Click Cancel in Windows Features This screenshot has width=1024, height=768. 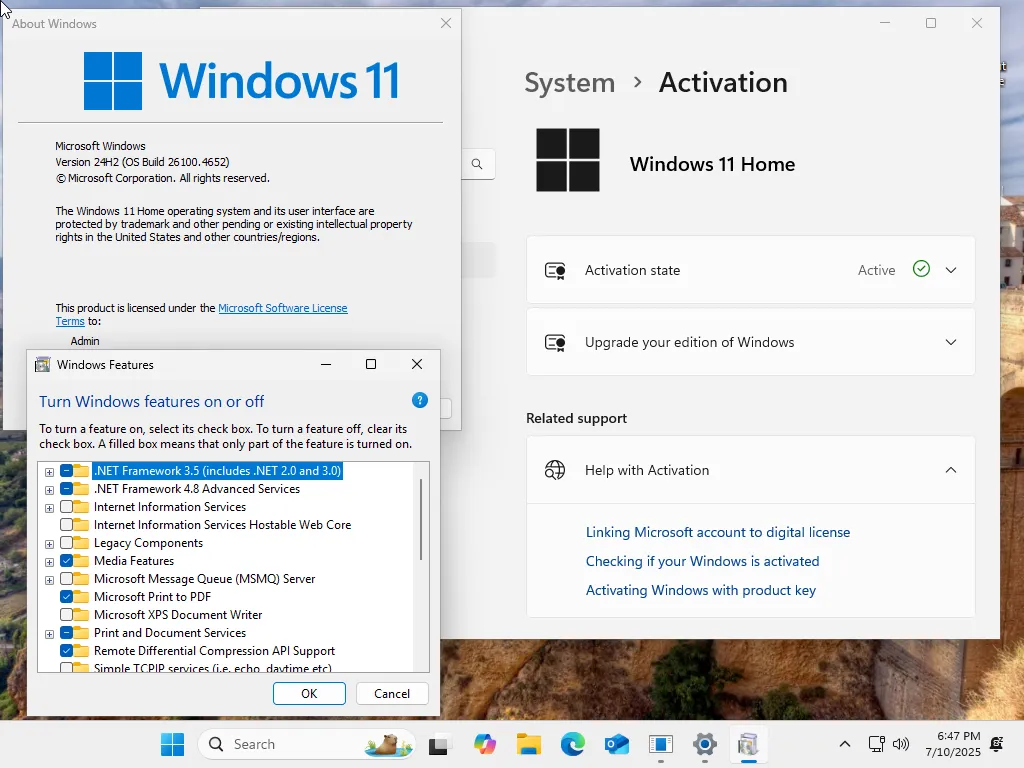(392, 694)
